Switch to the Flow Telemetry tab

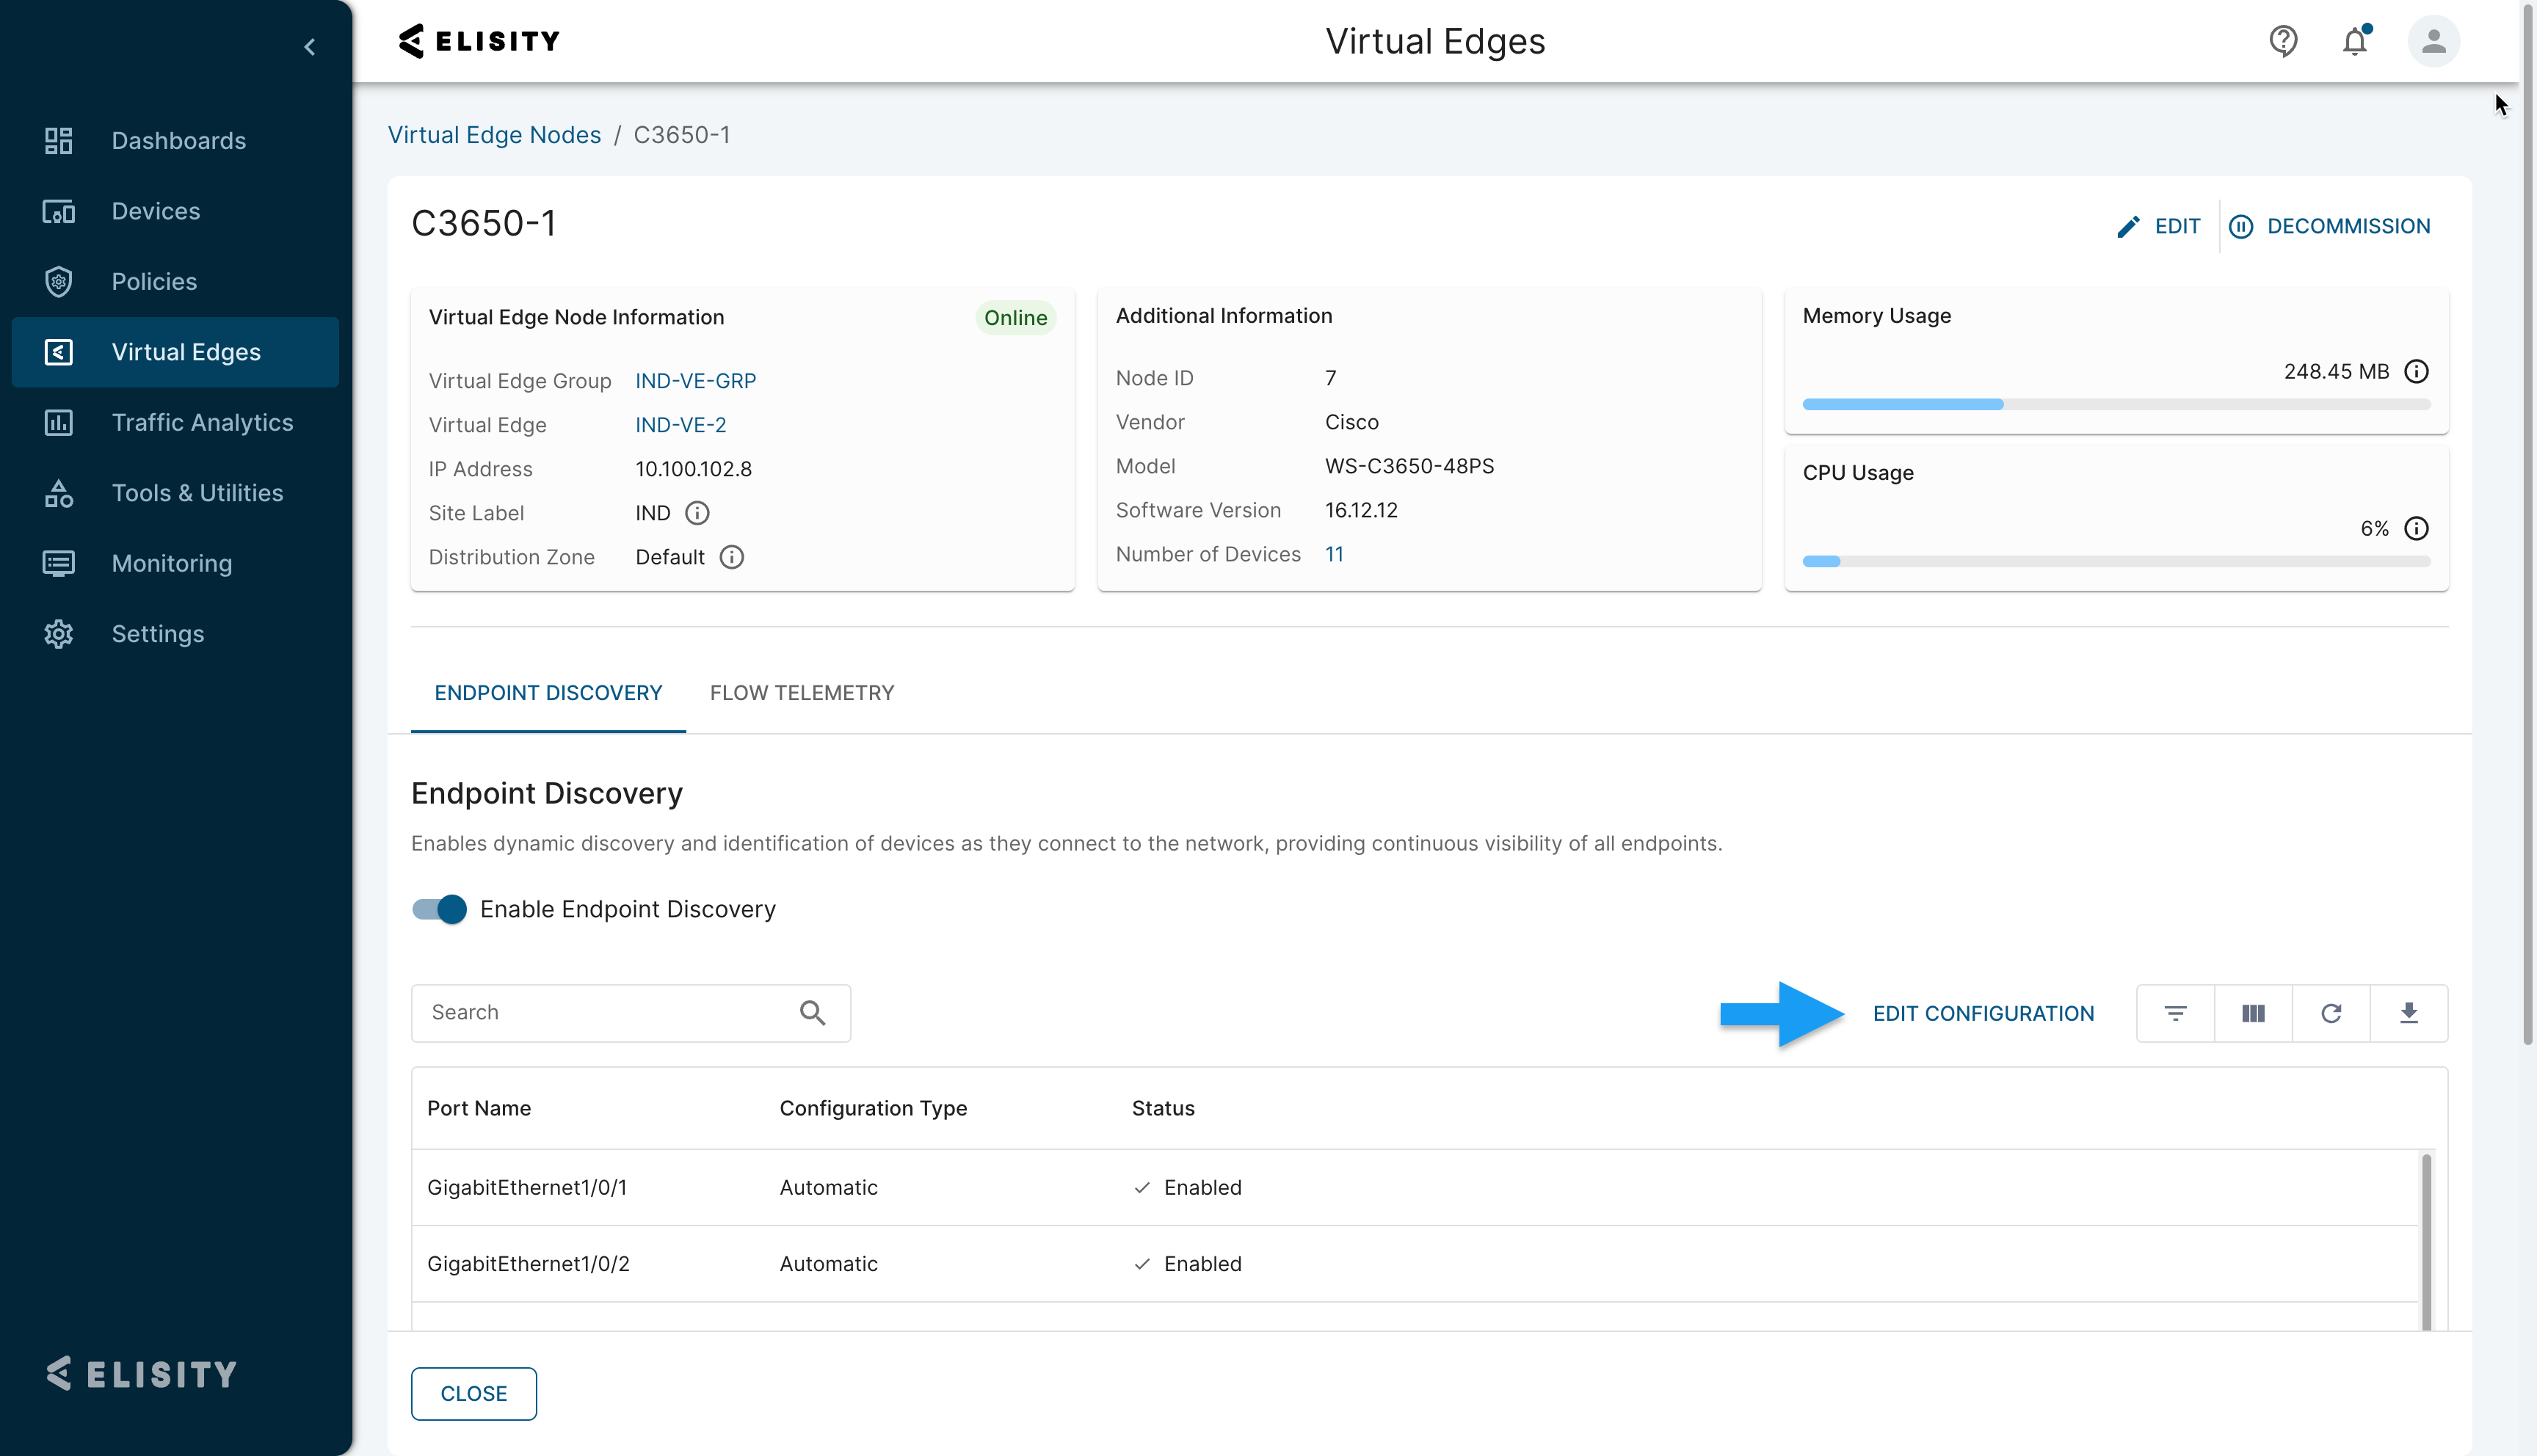coord(801,692)
